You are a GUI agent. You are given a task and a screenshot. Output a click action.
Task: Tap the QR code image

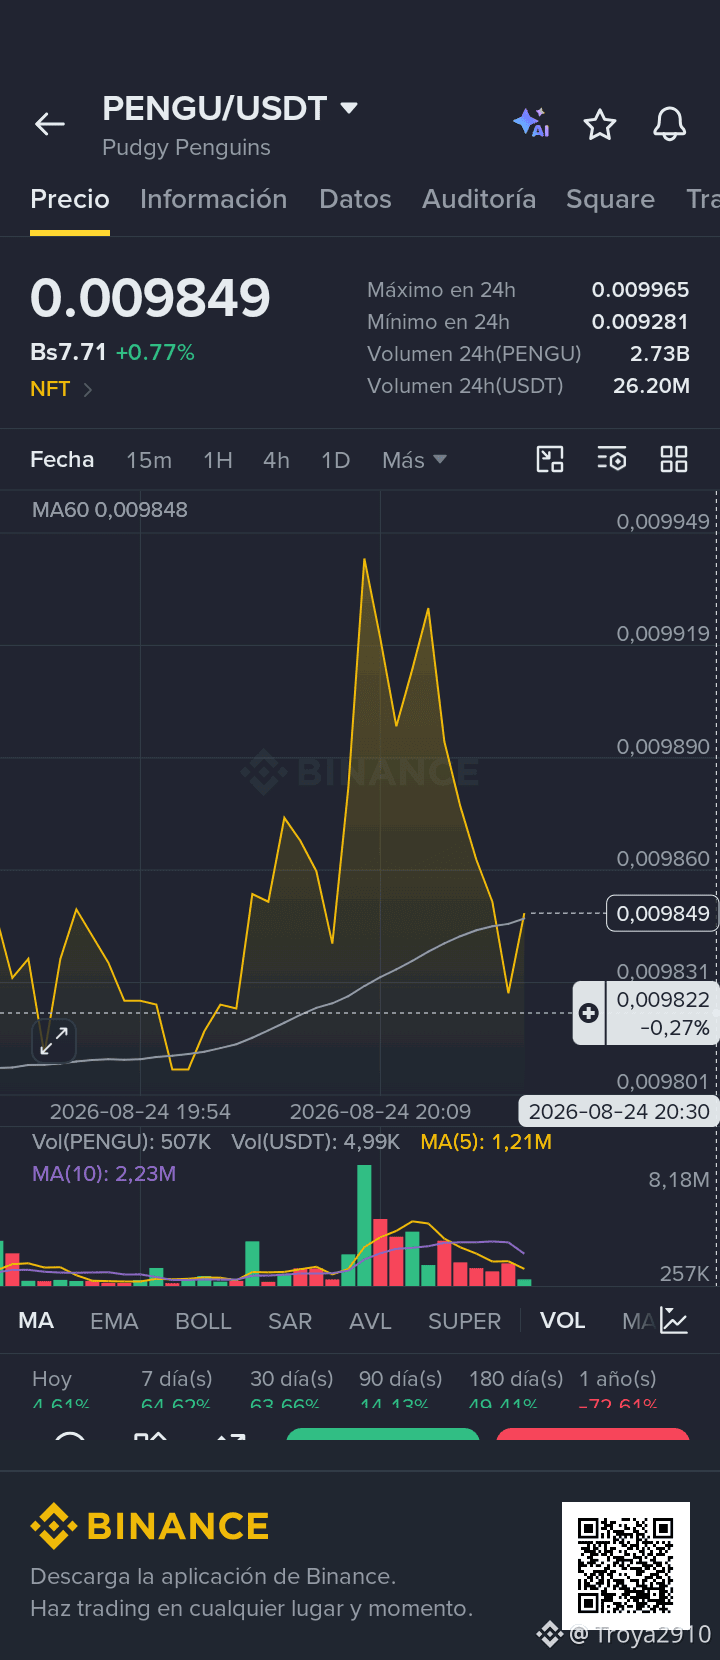(x=626, y=1565)
